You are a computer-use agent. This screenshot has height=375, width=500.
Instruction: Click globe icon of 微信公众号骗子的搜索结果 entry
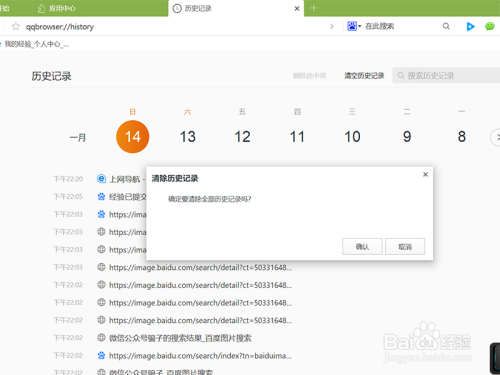(x=101, y=338)
